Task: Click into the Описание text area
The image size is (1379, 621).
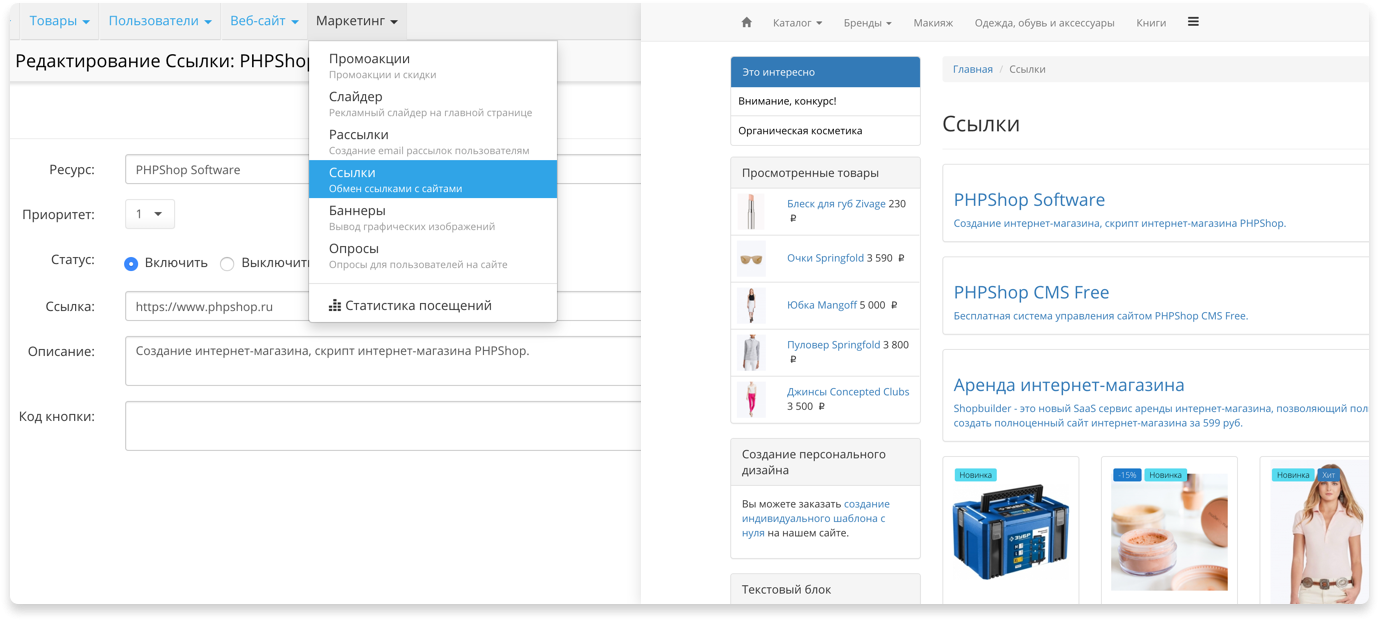Action: [x=383, y=361]
